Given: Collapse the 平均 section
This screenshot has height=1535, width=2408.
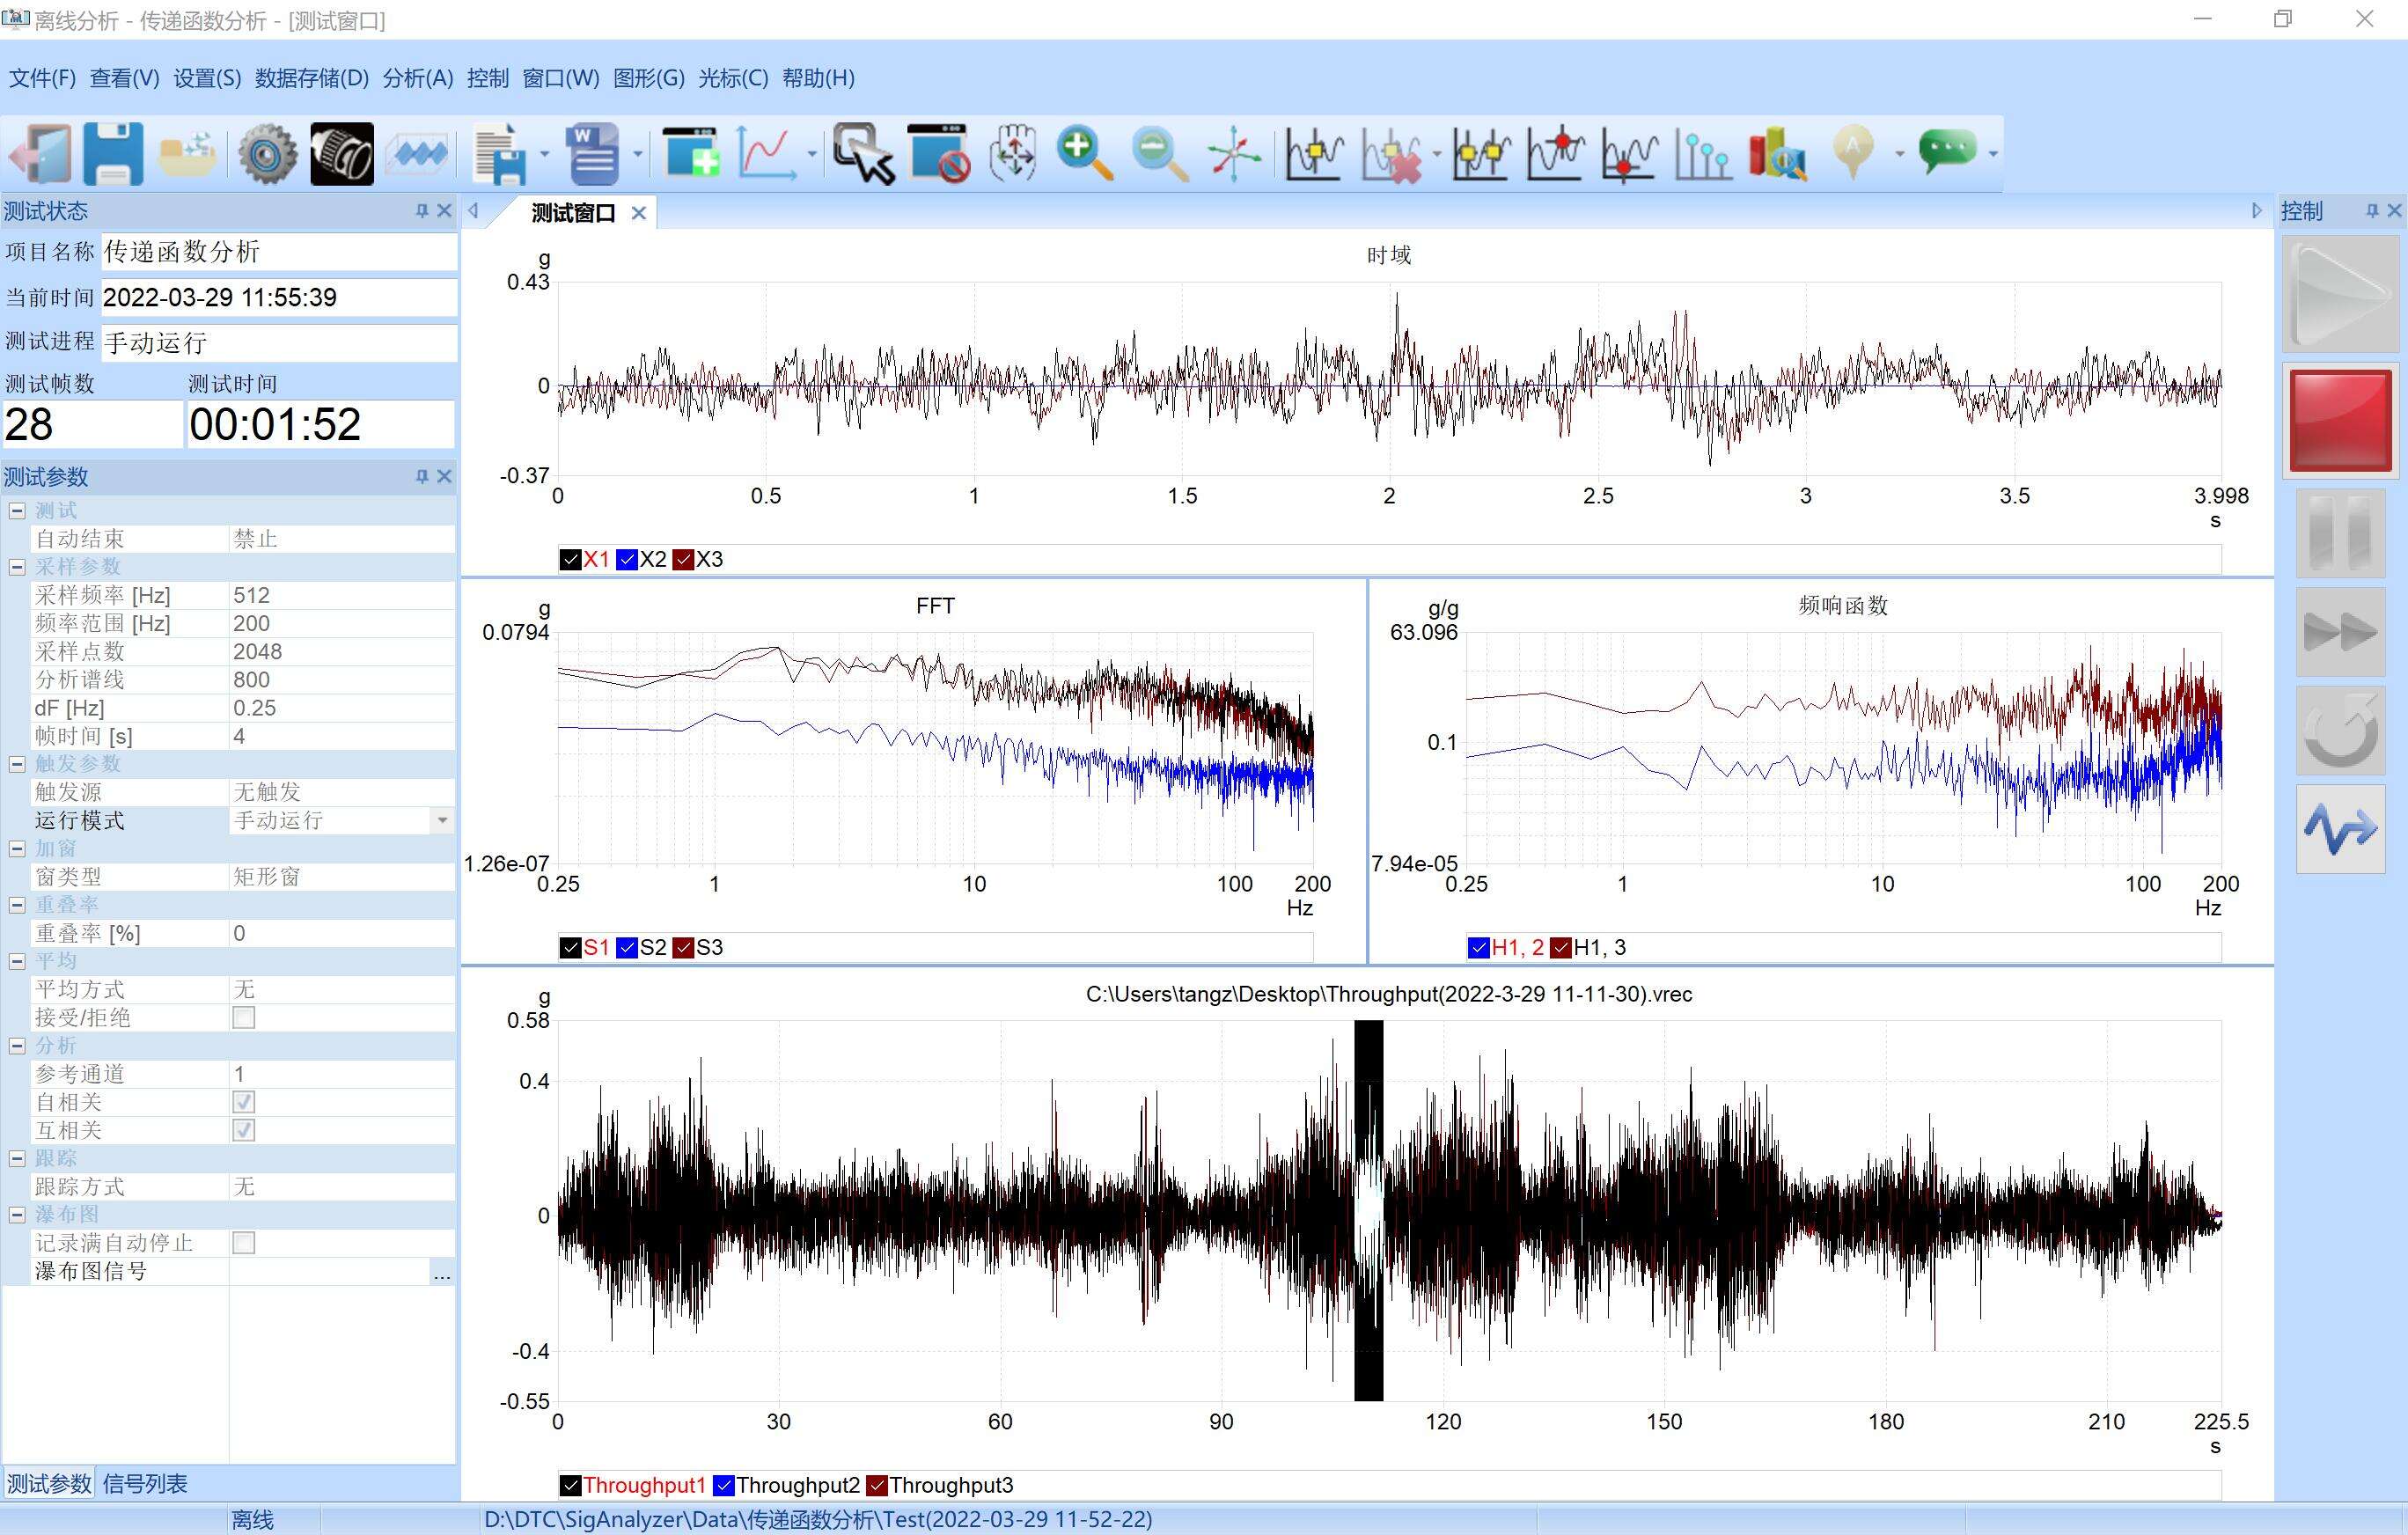Looking at the screenshot, I should coord(17,961).
